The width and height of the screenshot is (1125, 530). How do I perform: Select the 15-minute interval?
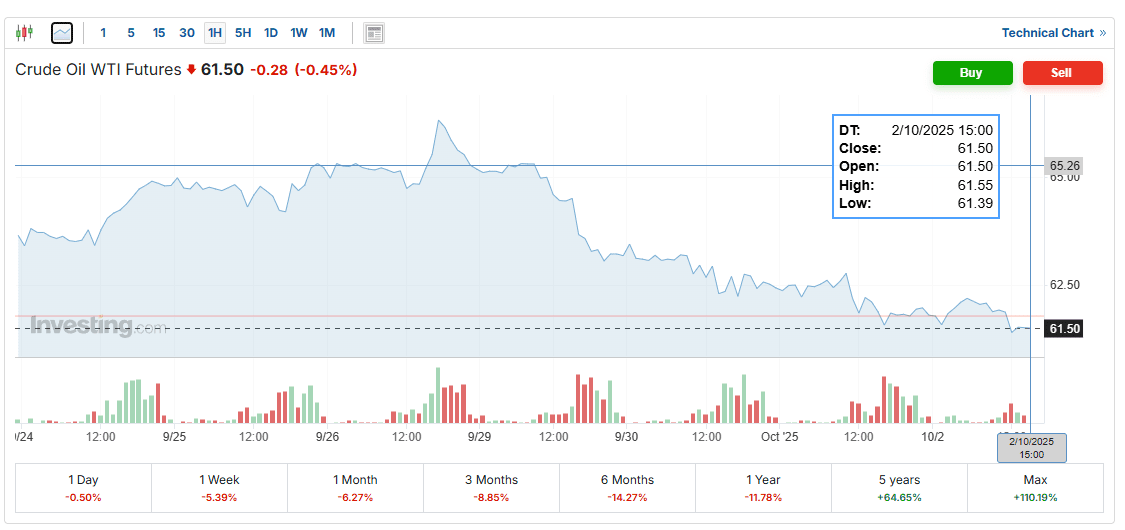coord(159,33)
